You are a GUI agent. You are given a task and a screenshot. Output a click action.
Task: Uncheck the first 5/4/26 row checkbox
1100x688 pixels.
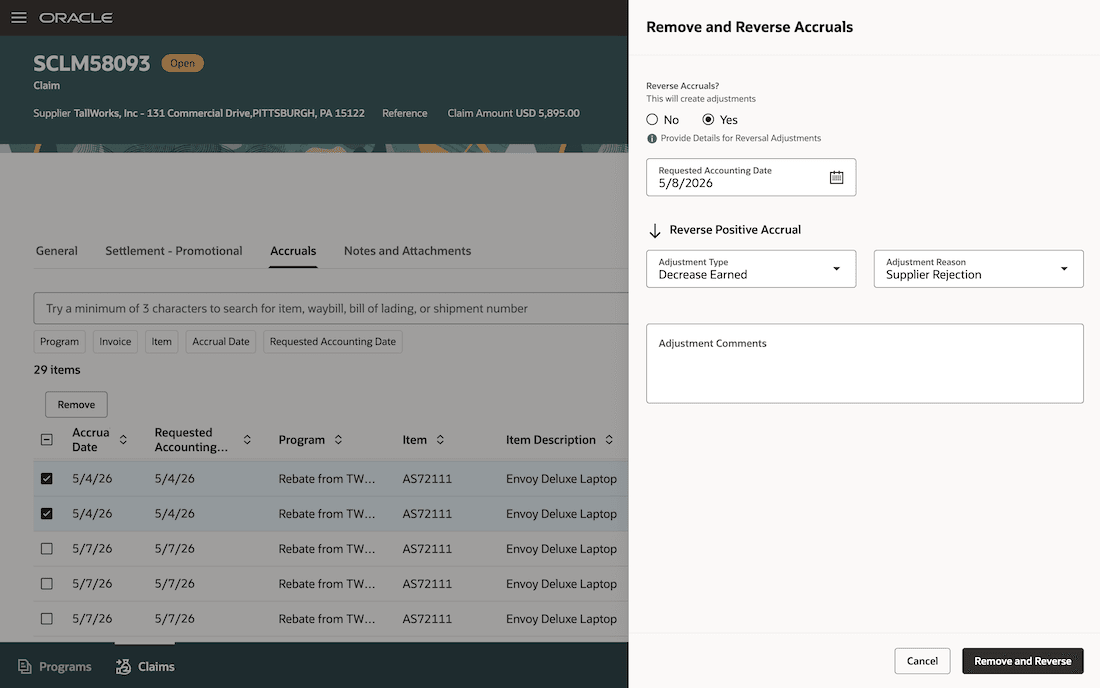pyautogui.click(x=46, y=478)
